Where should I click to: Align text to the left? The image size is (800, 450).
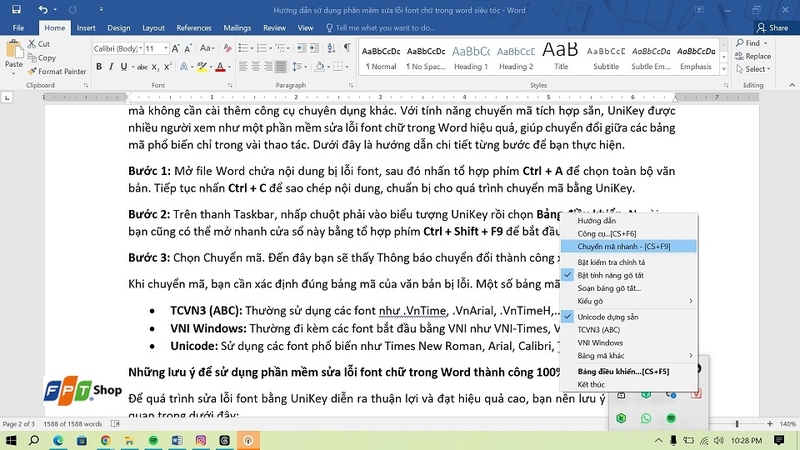(x=243, y=67)
